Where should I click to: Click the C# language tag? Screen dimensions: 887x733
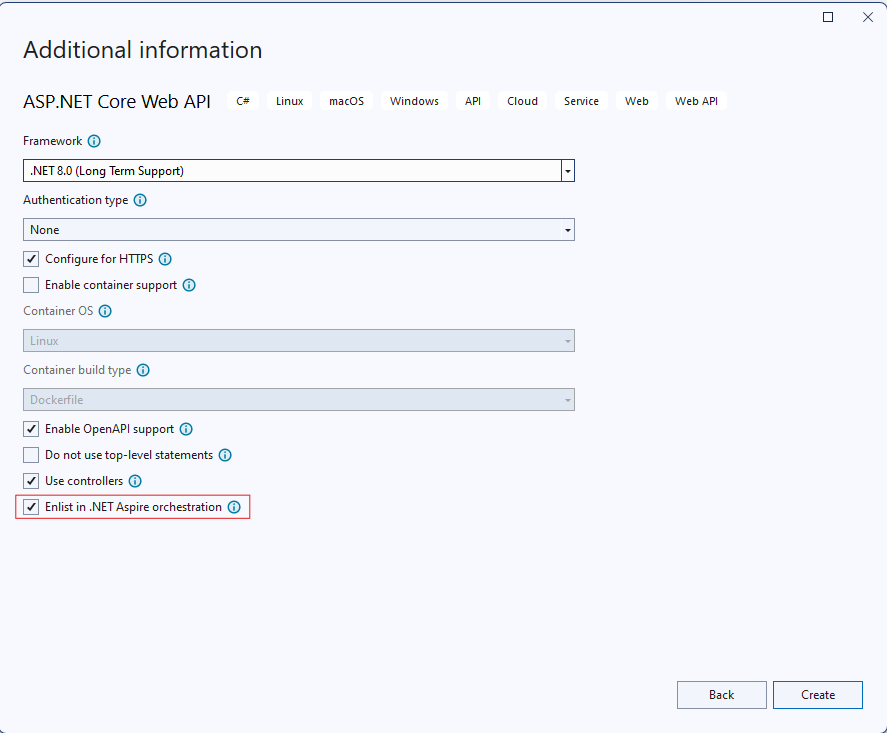click(x=243, y=101)
